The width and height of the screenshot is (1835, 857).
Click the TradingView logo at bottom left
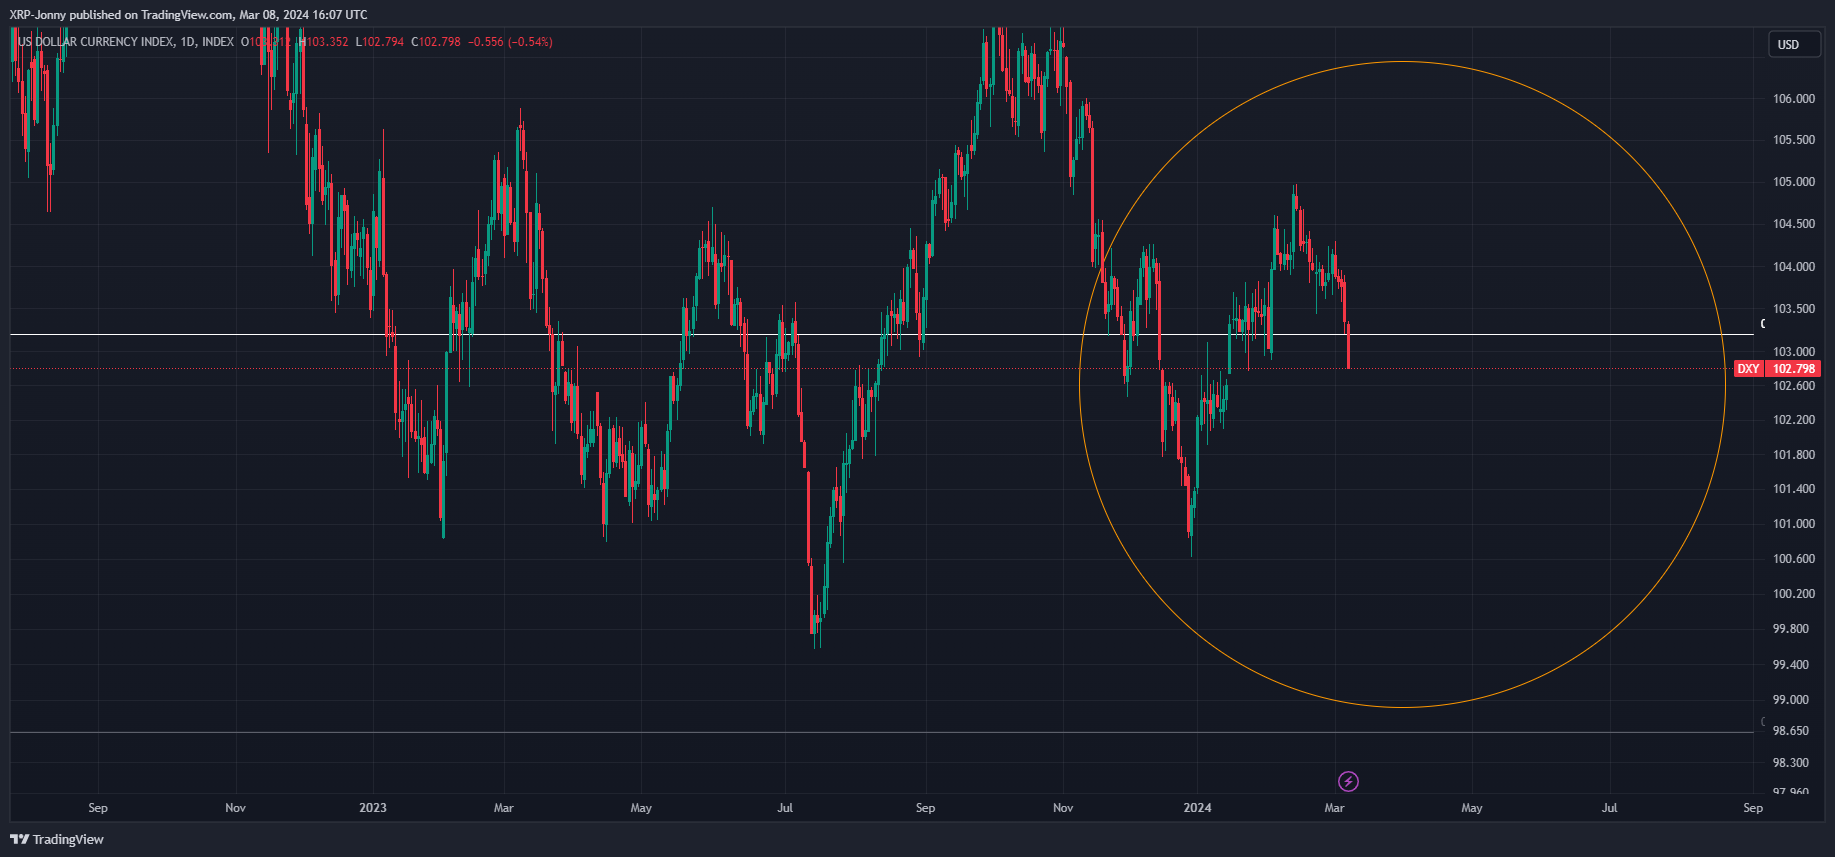[x=57, y=839]
